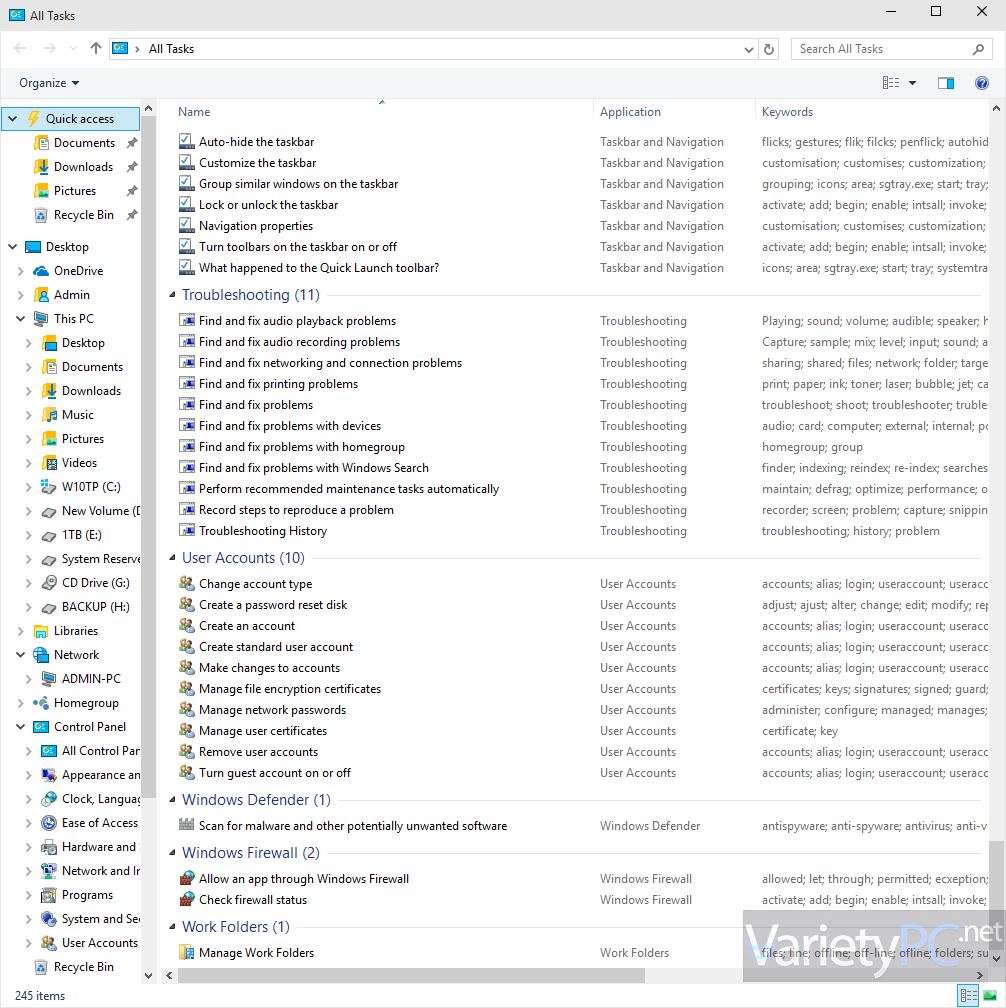
Task: Open the address bar history dropdown
Action: click(x=748, y=50)
